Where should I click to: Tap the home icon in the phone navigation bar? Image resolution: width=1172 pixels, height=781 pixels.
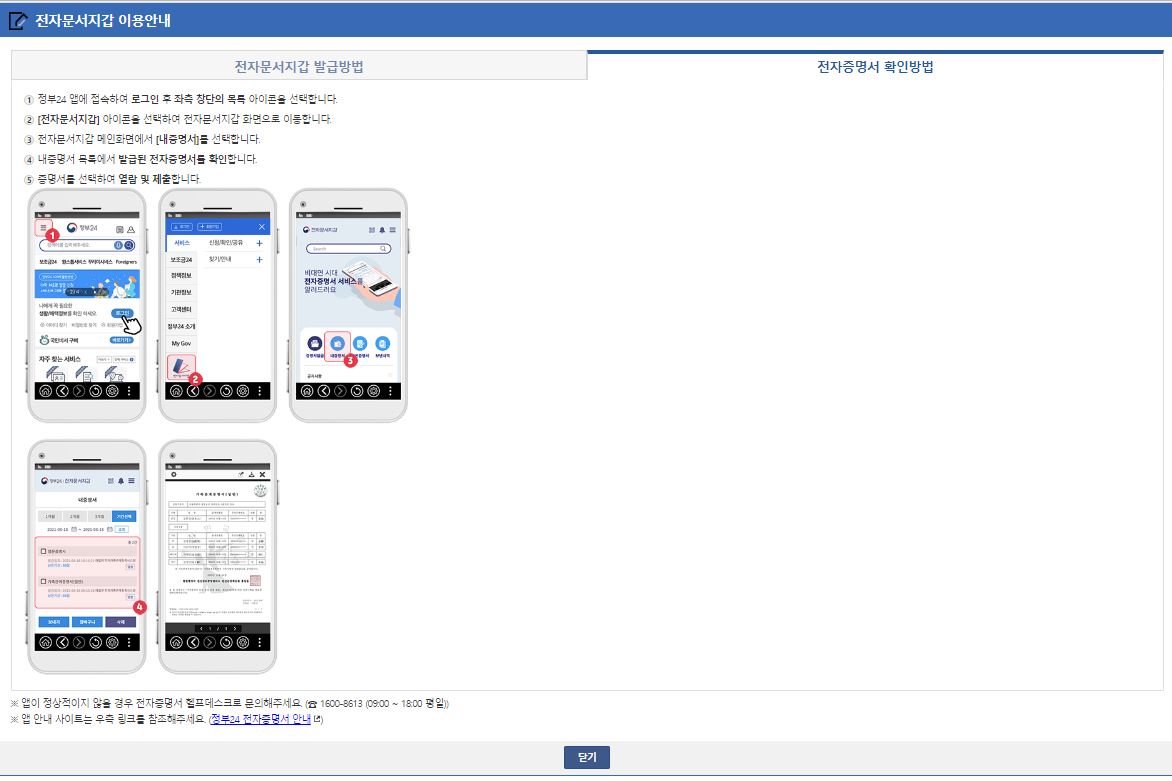pos(46,390)
